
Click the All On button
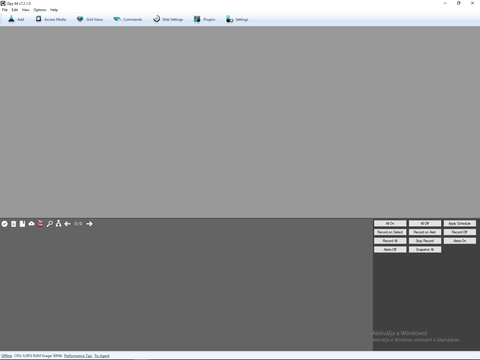[390, 223]
